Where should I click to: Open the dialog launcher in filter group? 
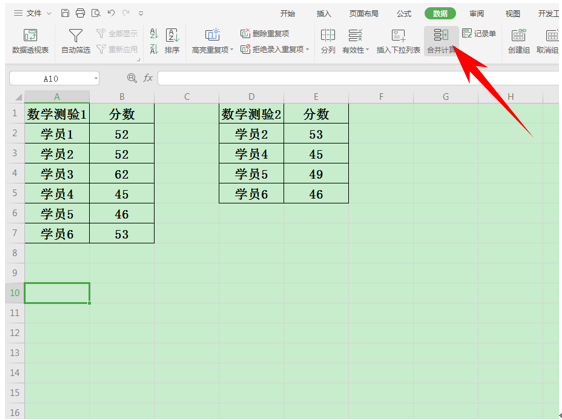coord(139,59)
